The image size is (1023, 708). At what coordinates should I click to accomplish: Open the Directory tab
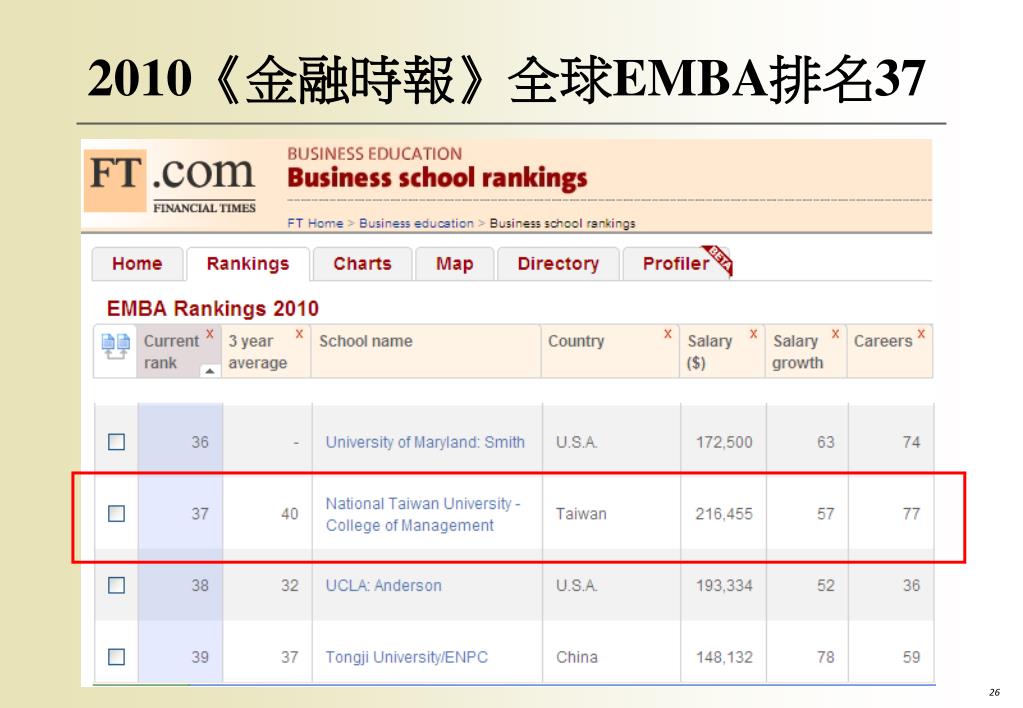point(558,264)
